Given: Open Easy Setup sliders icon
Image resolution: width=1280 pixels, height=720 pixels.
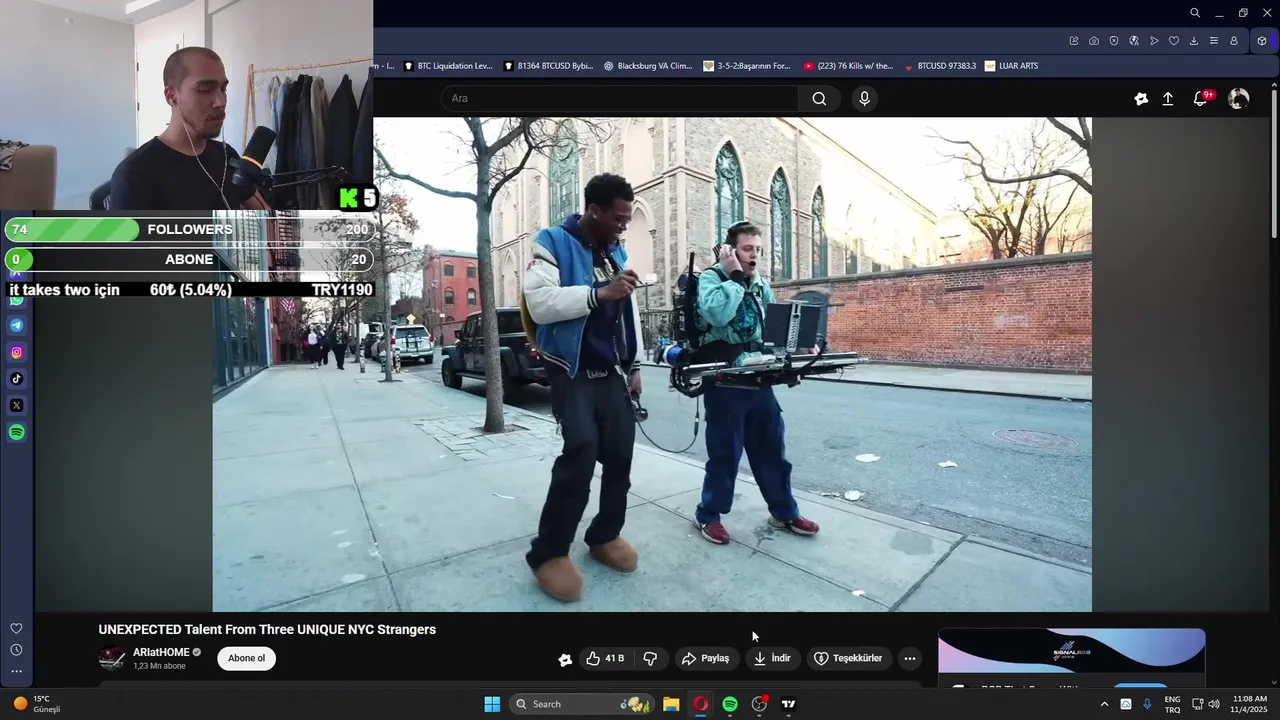Looking at the screenshot, I should (x=1214, y=41).
